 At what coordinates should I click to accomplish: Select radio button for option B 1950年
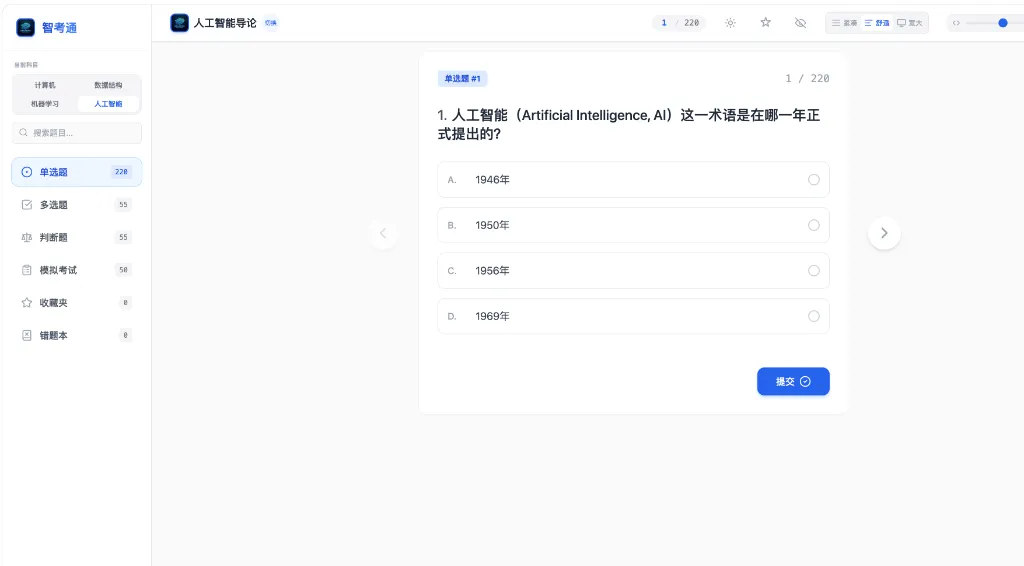click(814, 225)
